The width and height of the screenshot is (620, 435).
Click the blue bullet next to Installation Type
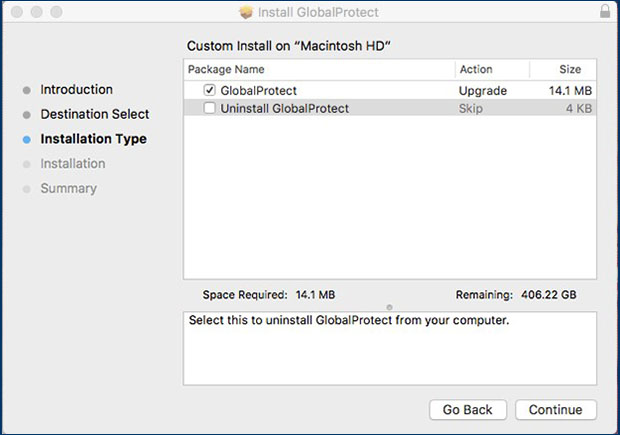26,140
